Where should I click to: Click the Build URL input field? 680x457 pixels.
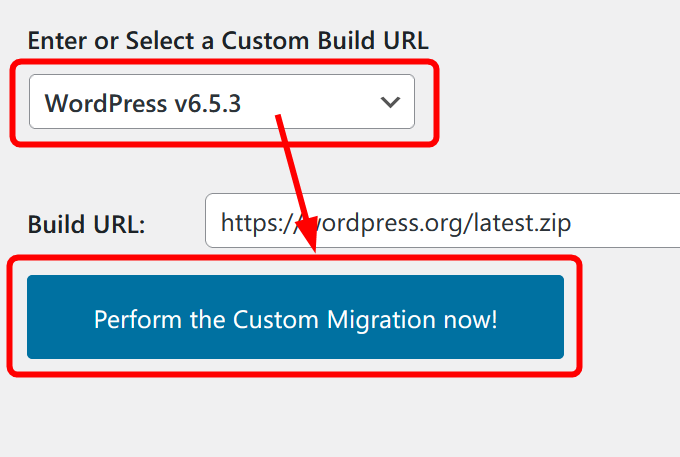440,221
